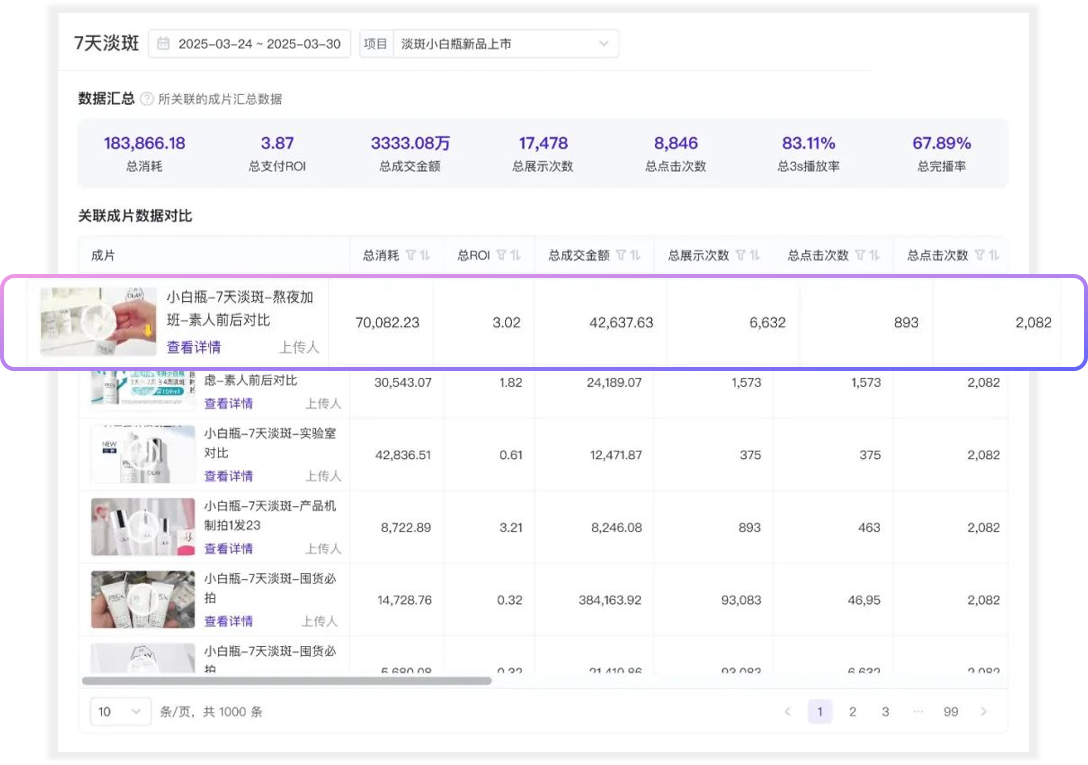Expand the 10 条/页 page size selector
Screen dimensions: 1088x765
[120, 712]
